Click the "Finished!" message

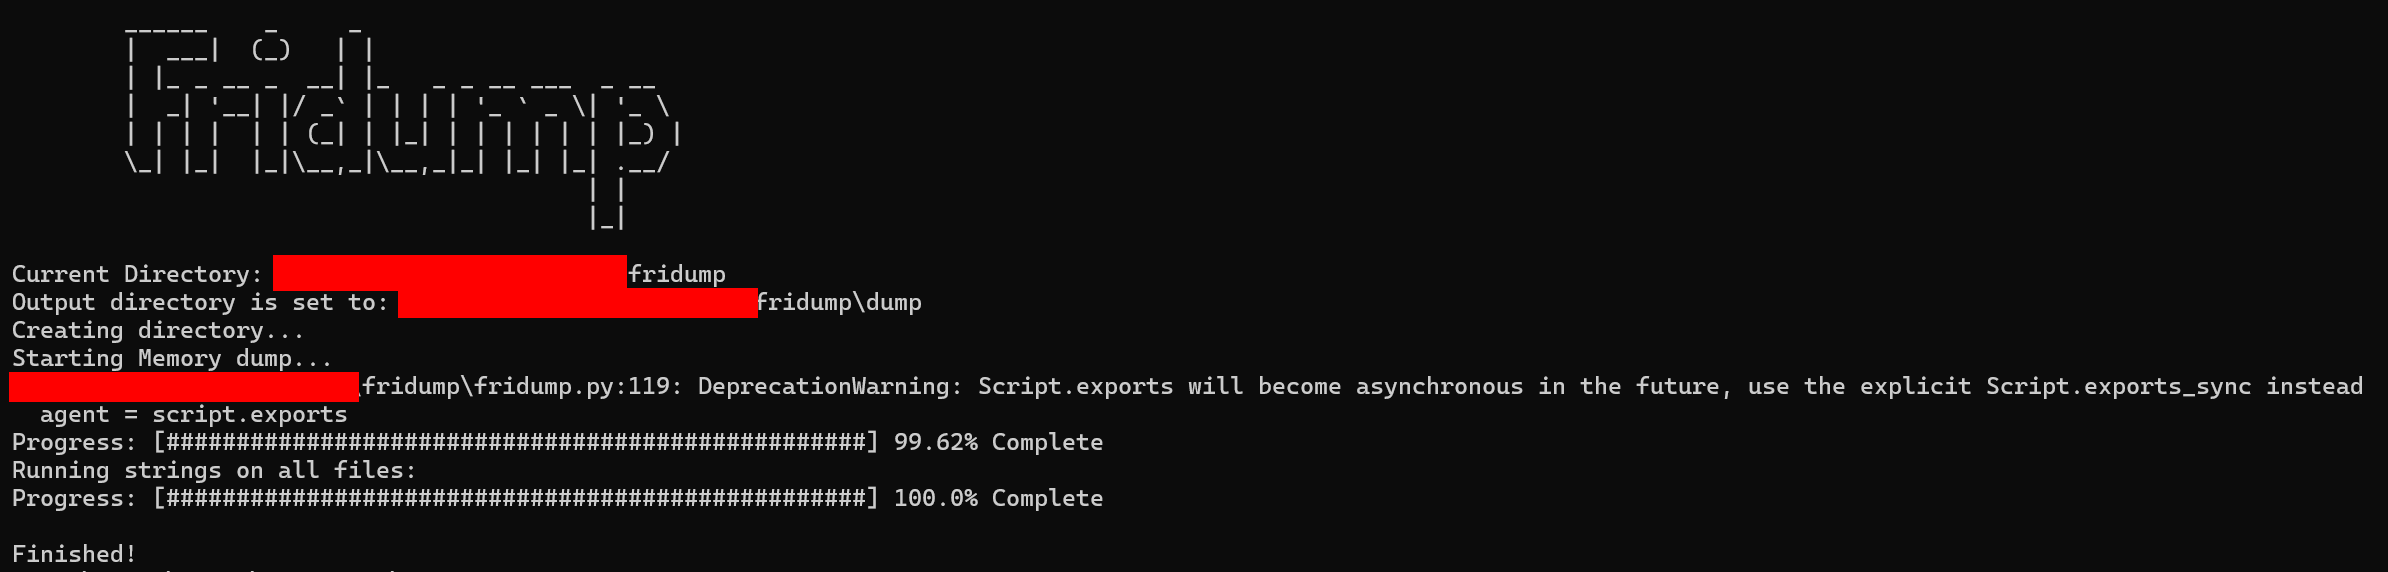click(74, 554)
